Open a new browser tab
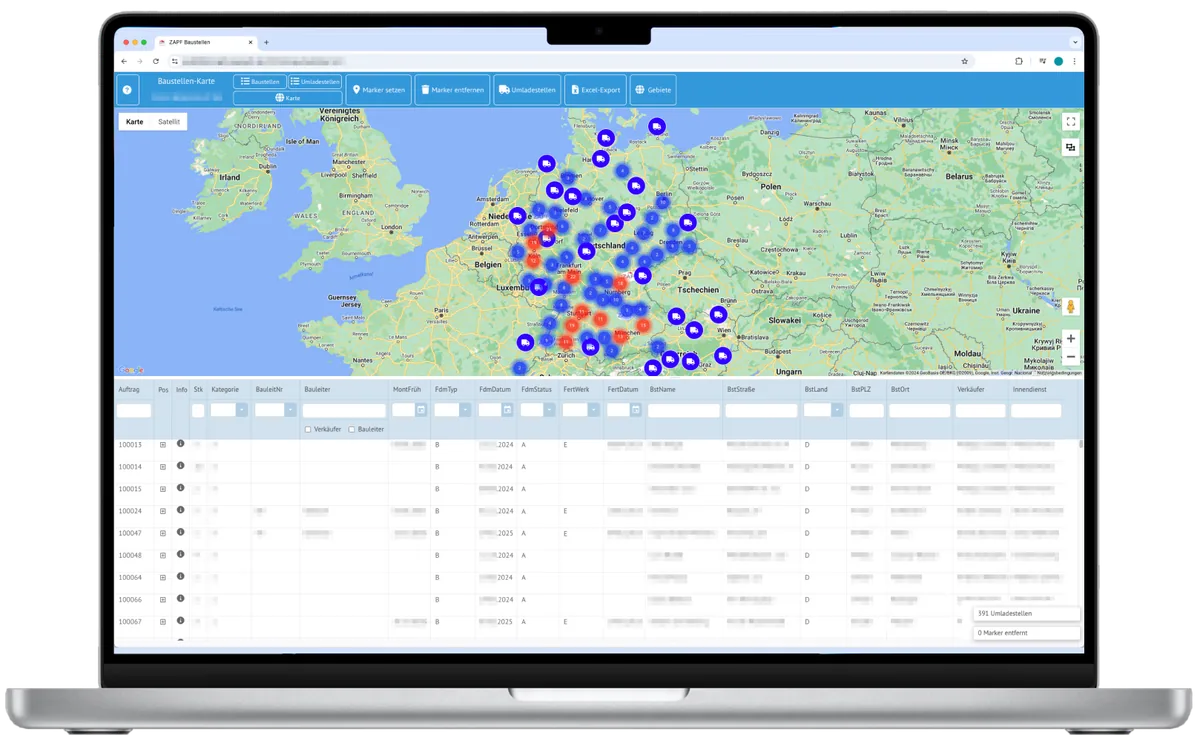 (266, 42)
